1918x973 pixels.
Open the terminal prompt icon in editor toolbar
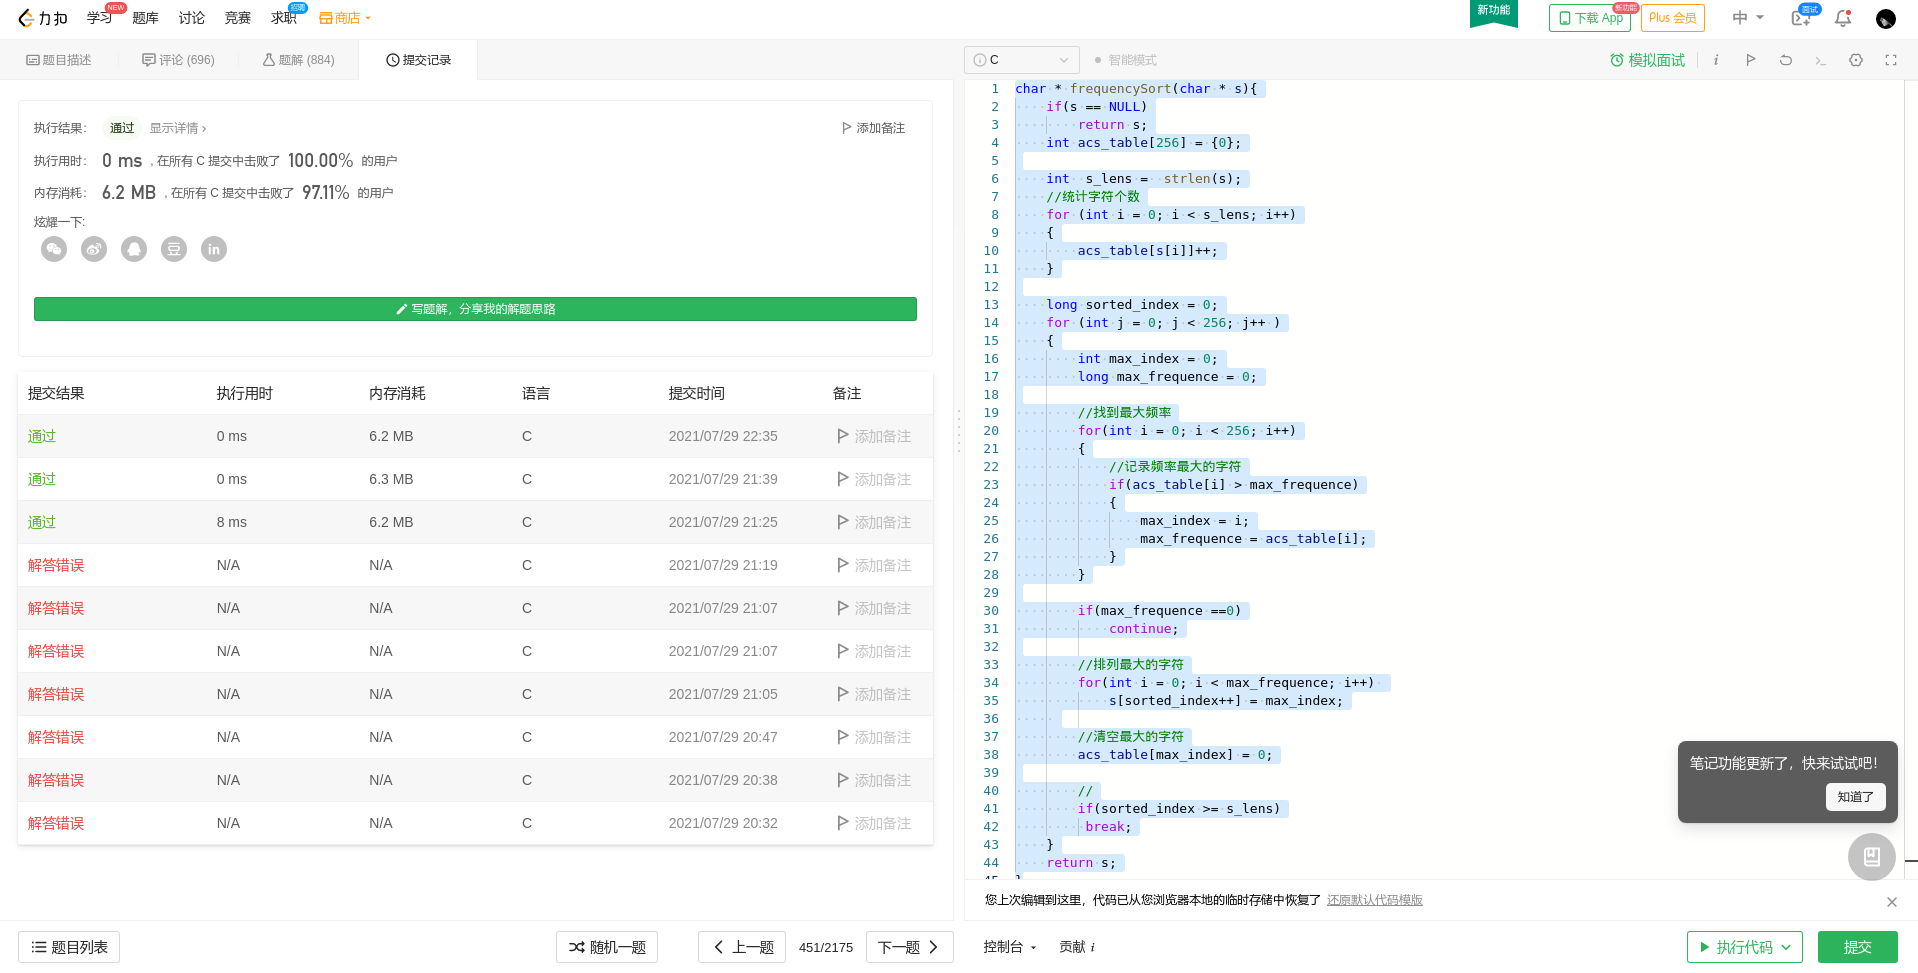1821,60
